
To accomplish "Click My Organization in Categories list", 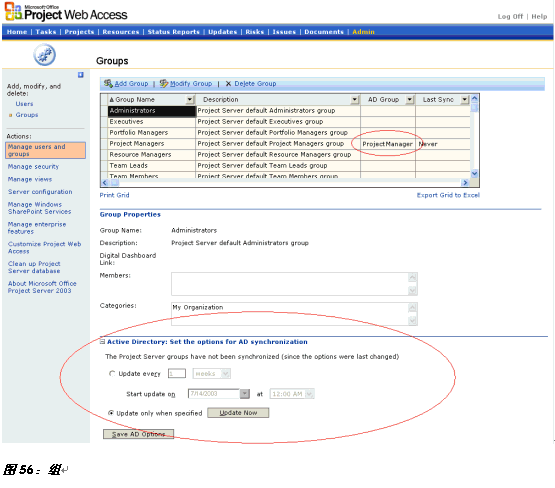I will pyautogui.click(x=198, y=307).
